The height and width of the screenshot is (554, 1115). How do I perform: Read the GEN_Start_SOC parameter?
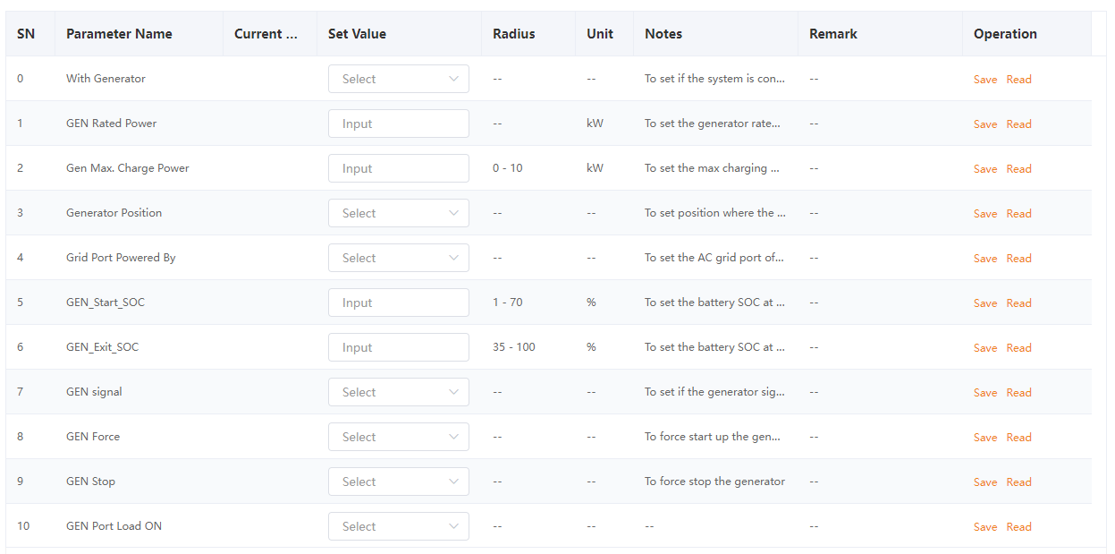[1018, 304]
